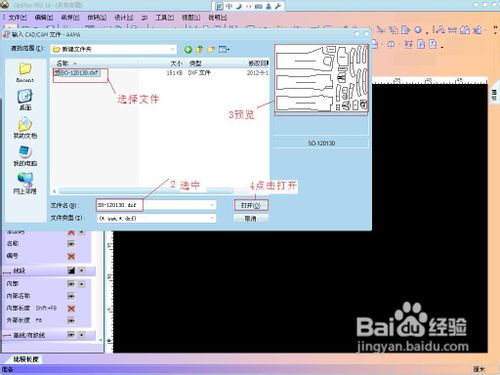The width and height of the screenshot is (500, 375).
Task: Open the 内部 row dropdown arrow
Action: (x=82, y=284)
